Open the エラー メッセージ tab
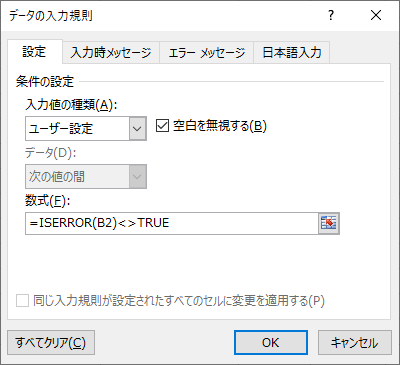 point(207,53)
